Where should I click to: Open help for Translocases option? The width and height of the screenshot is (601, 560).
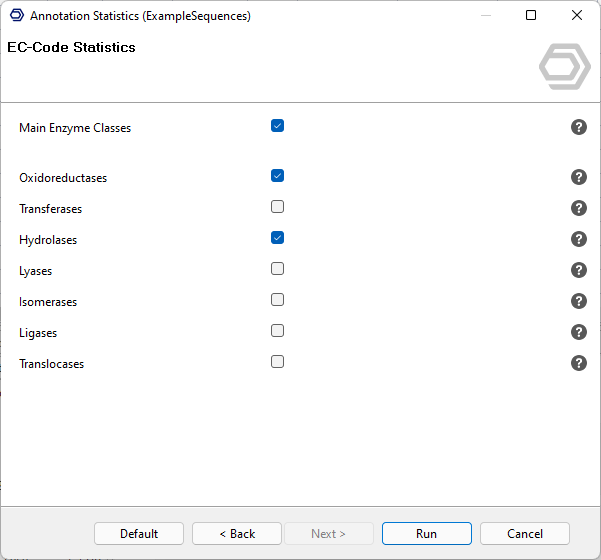coord(578,363)
